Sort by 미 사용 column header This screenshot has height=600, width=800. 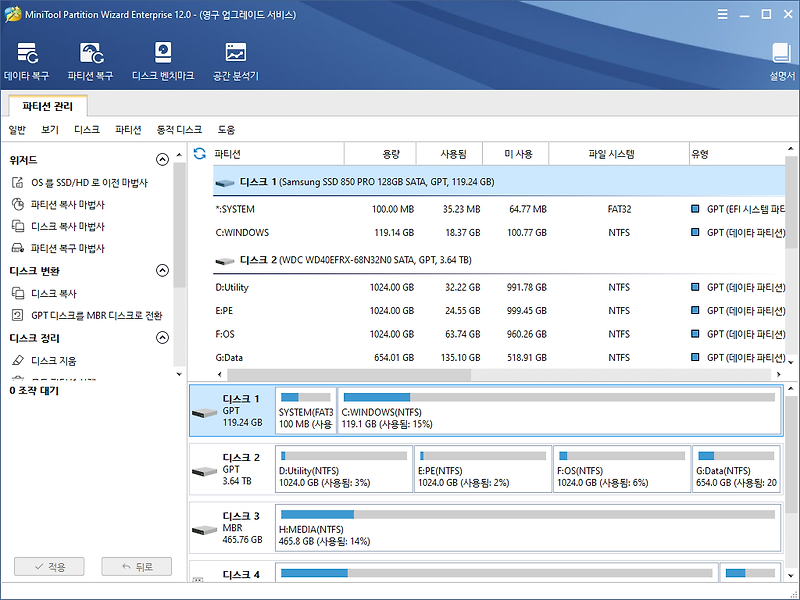point(516,154)
